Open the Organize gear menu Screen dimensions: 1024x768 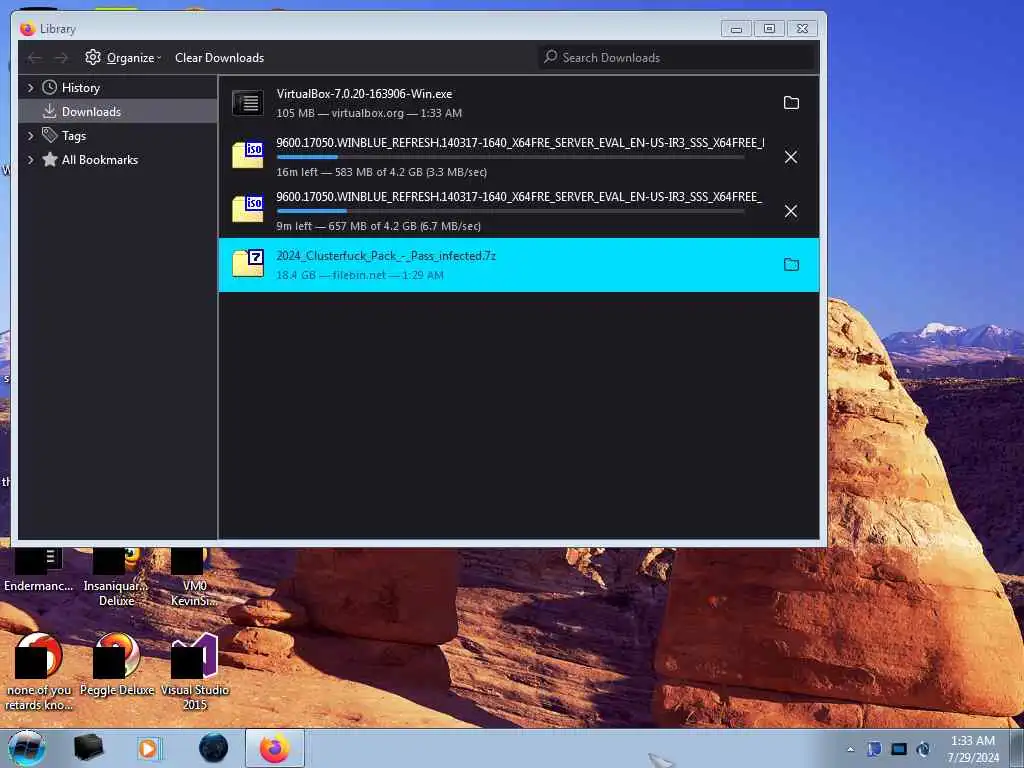[123, 57]
